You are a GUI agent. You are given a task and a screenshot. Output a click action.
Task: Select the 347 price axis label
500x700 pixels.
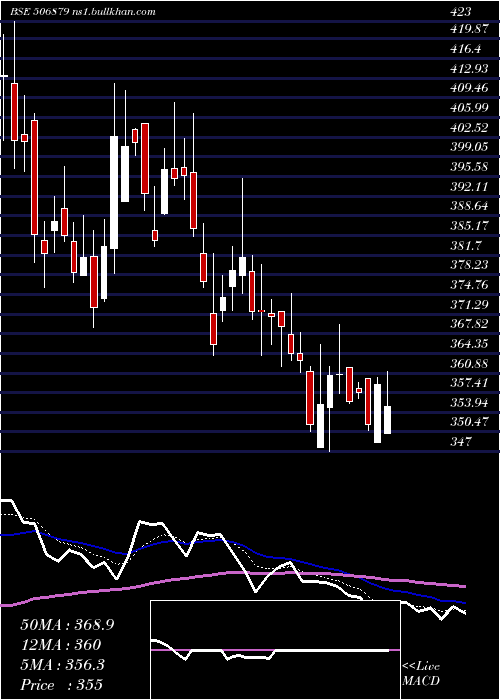point(460,441)
